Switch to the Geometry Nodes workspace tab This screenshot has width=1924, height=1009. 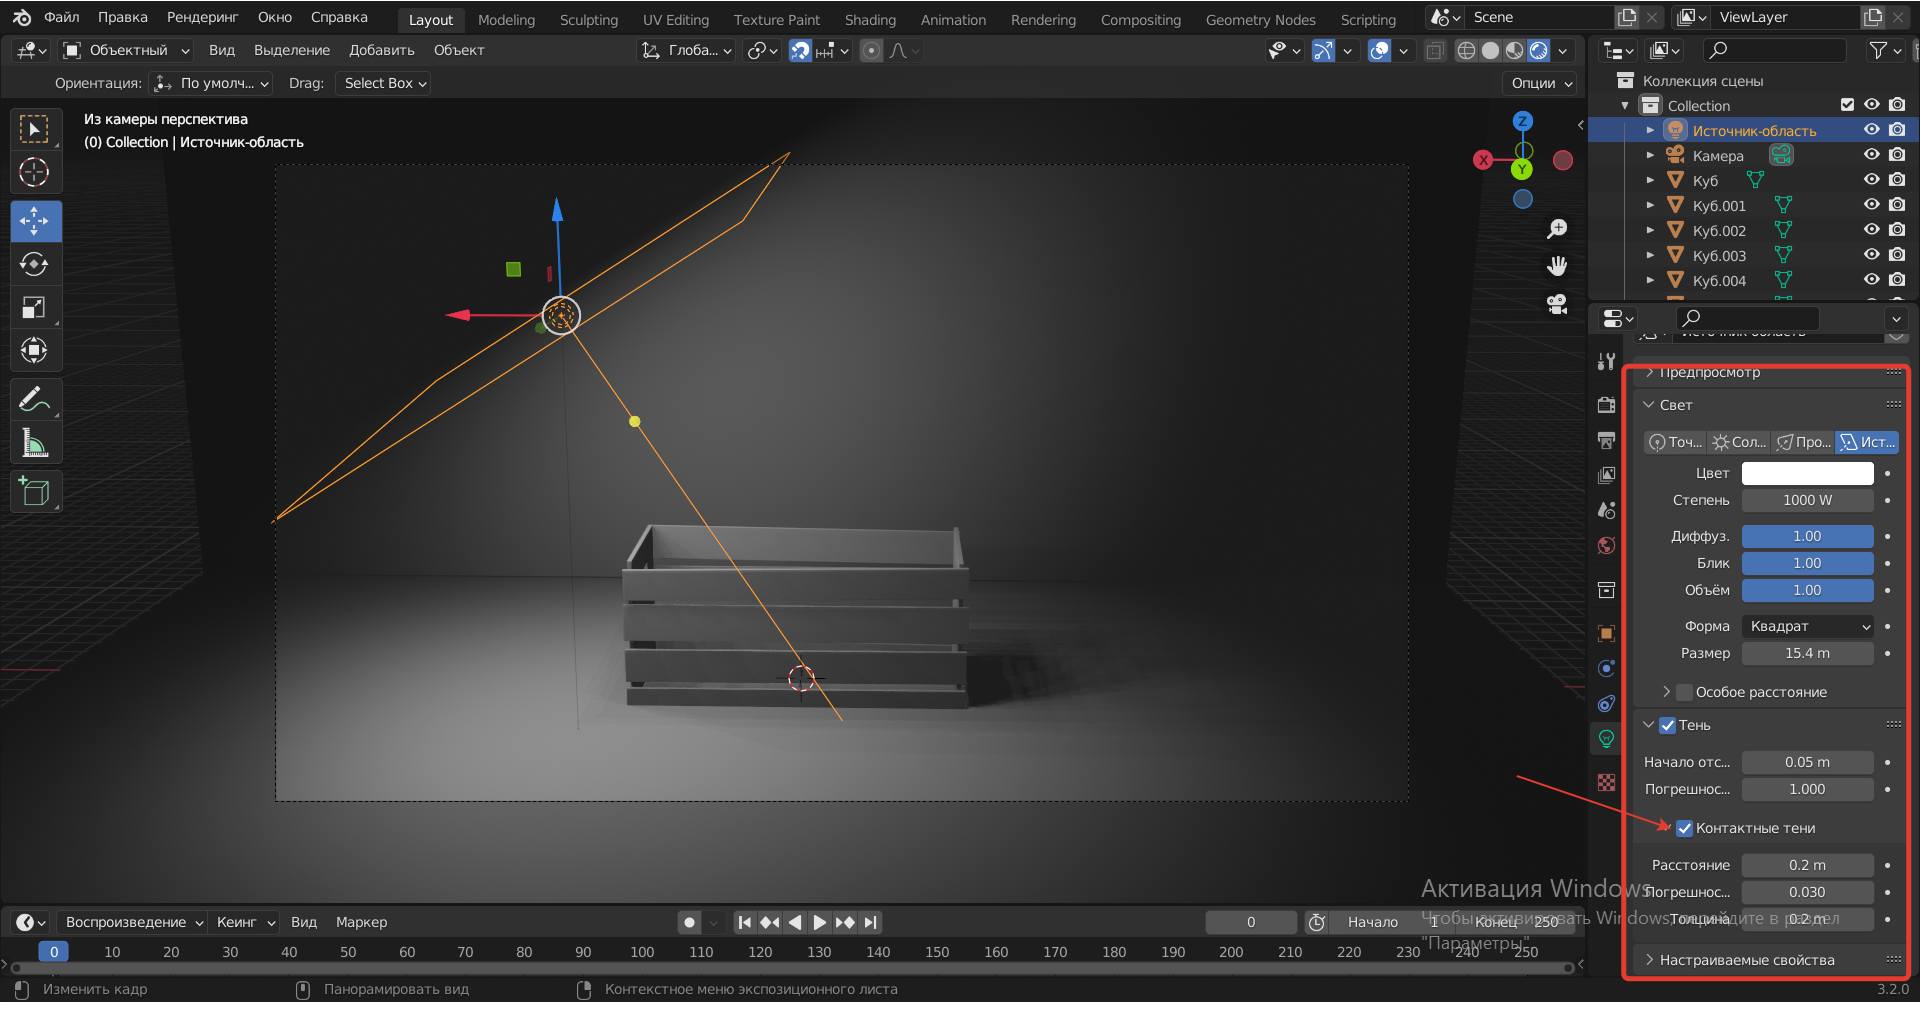pos(1260,20)
